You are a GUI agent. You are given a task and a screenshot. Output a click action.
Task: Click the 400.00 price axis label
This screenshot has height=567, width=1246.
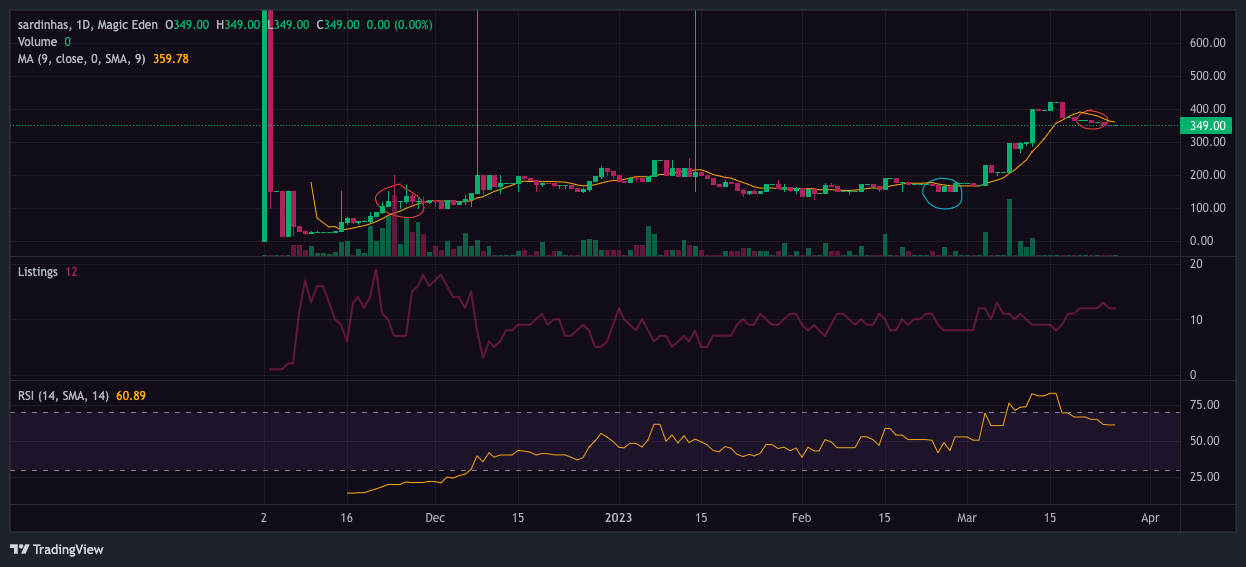click(x=1208, y=109)
